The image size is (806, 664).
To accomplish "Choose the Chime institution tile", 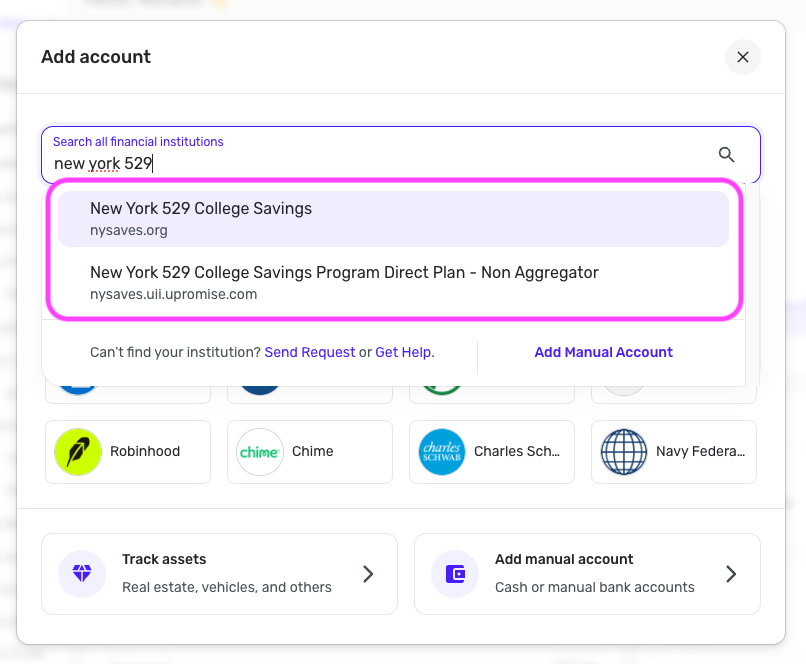I will 312,452.
